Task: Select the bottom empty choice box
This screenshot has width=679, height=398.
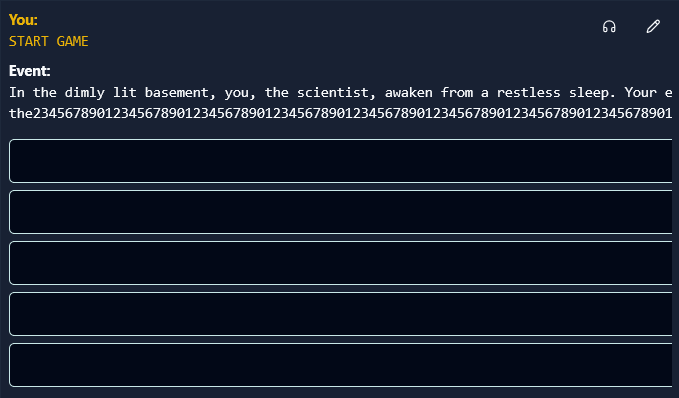Action: click(x=340, y=365)
